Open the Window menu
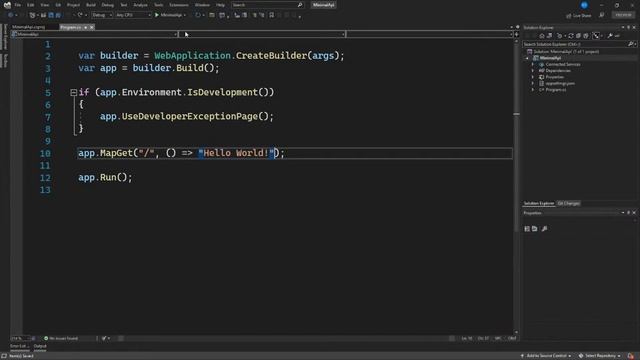 click(x=202, y=5)
